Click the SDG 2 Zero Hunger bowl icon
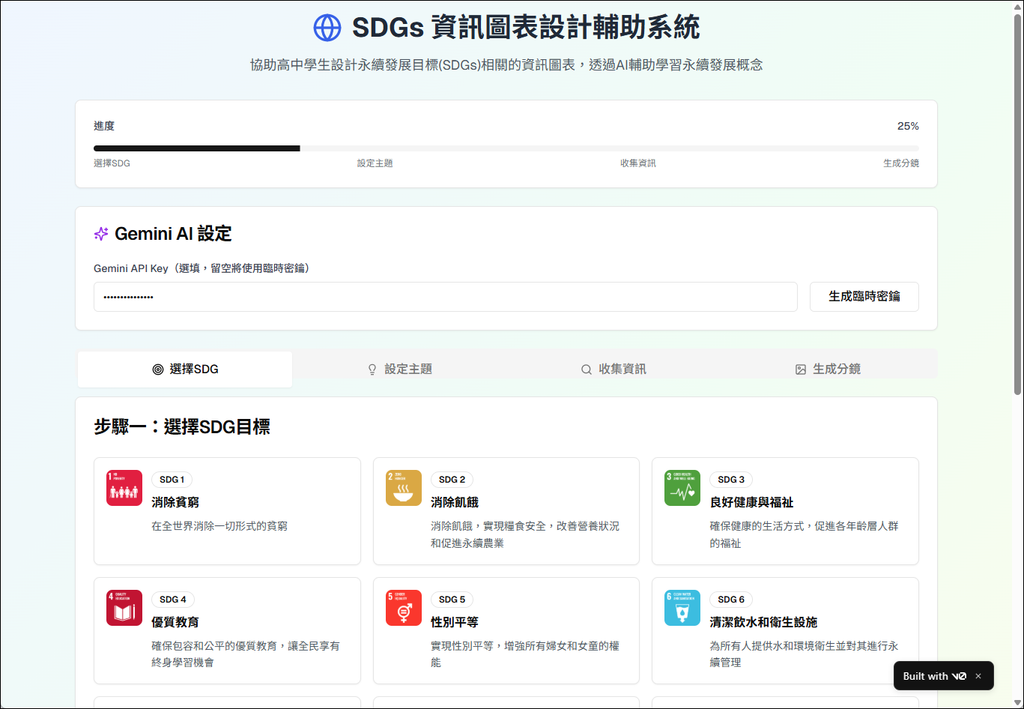This screenshot has height=709, width=1024. [404, 488]
